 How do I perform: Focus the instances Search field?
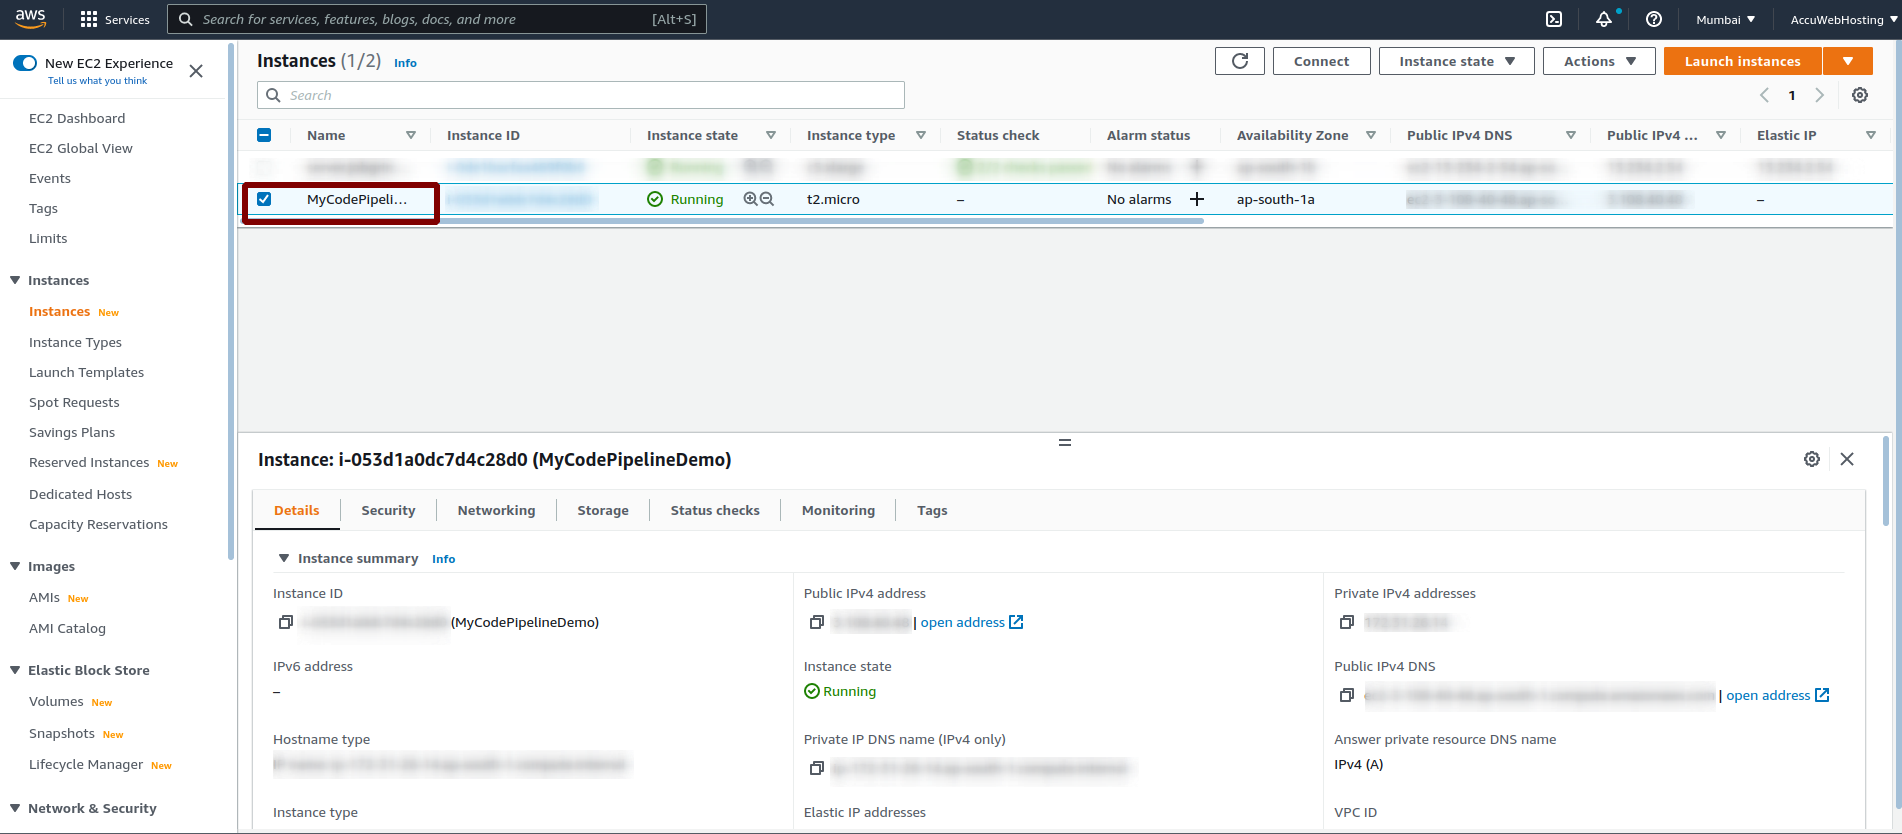coord(581,95)
